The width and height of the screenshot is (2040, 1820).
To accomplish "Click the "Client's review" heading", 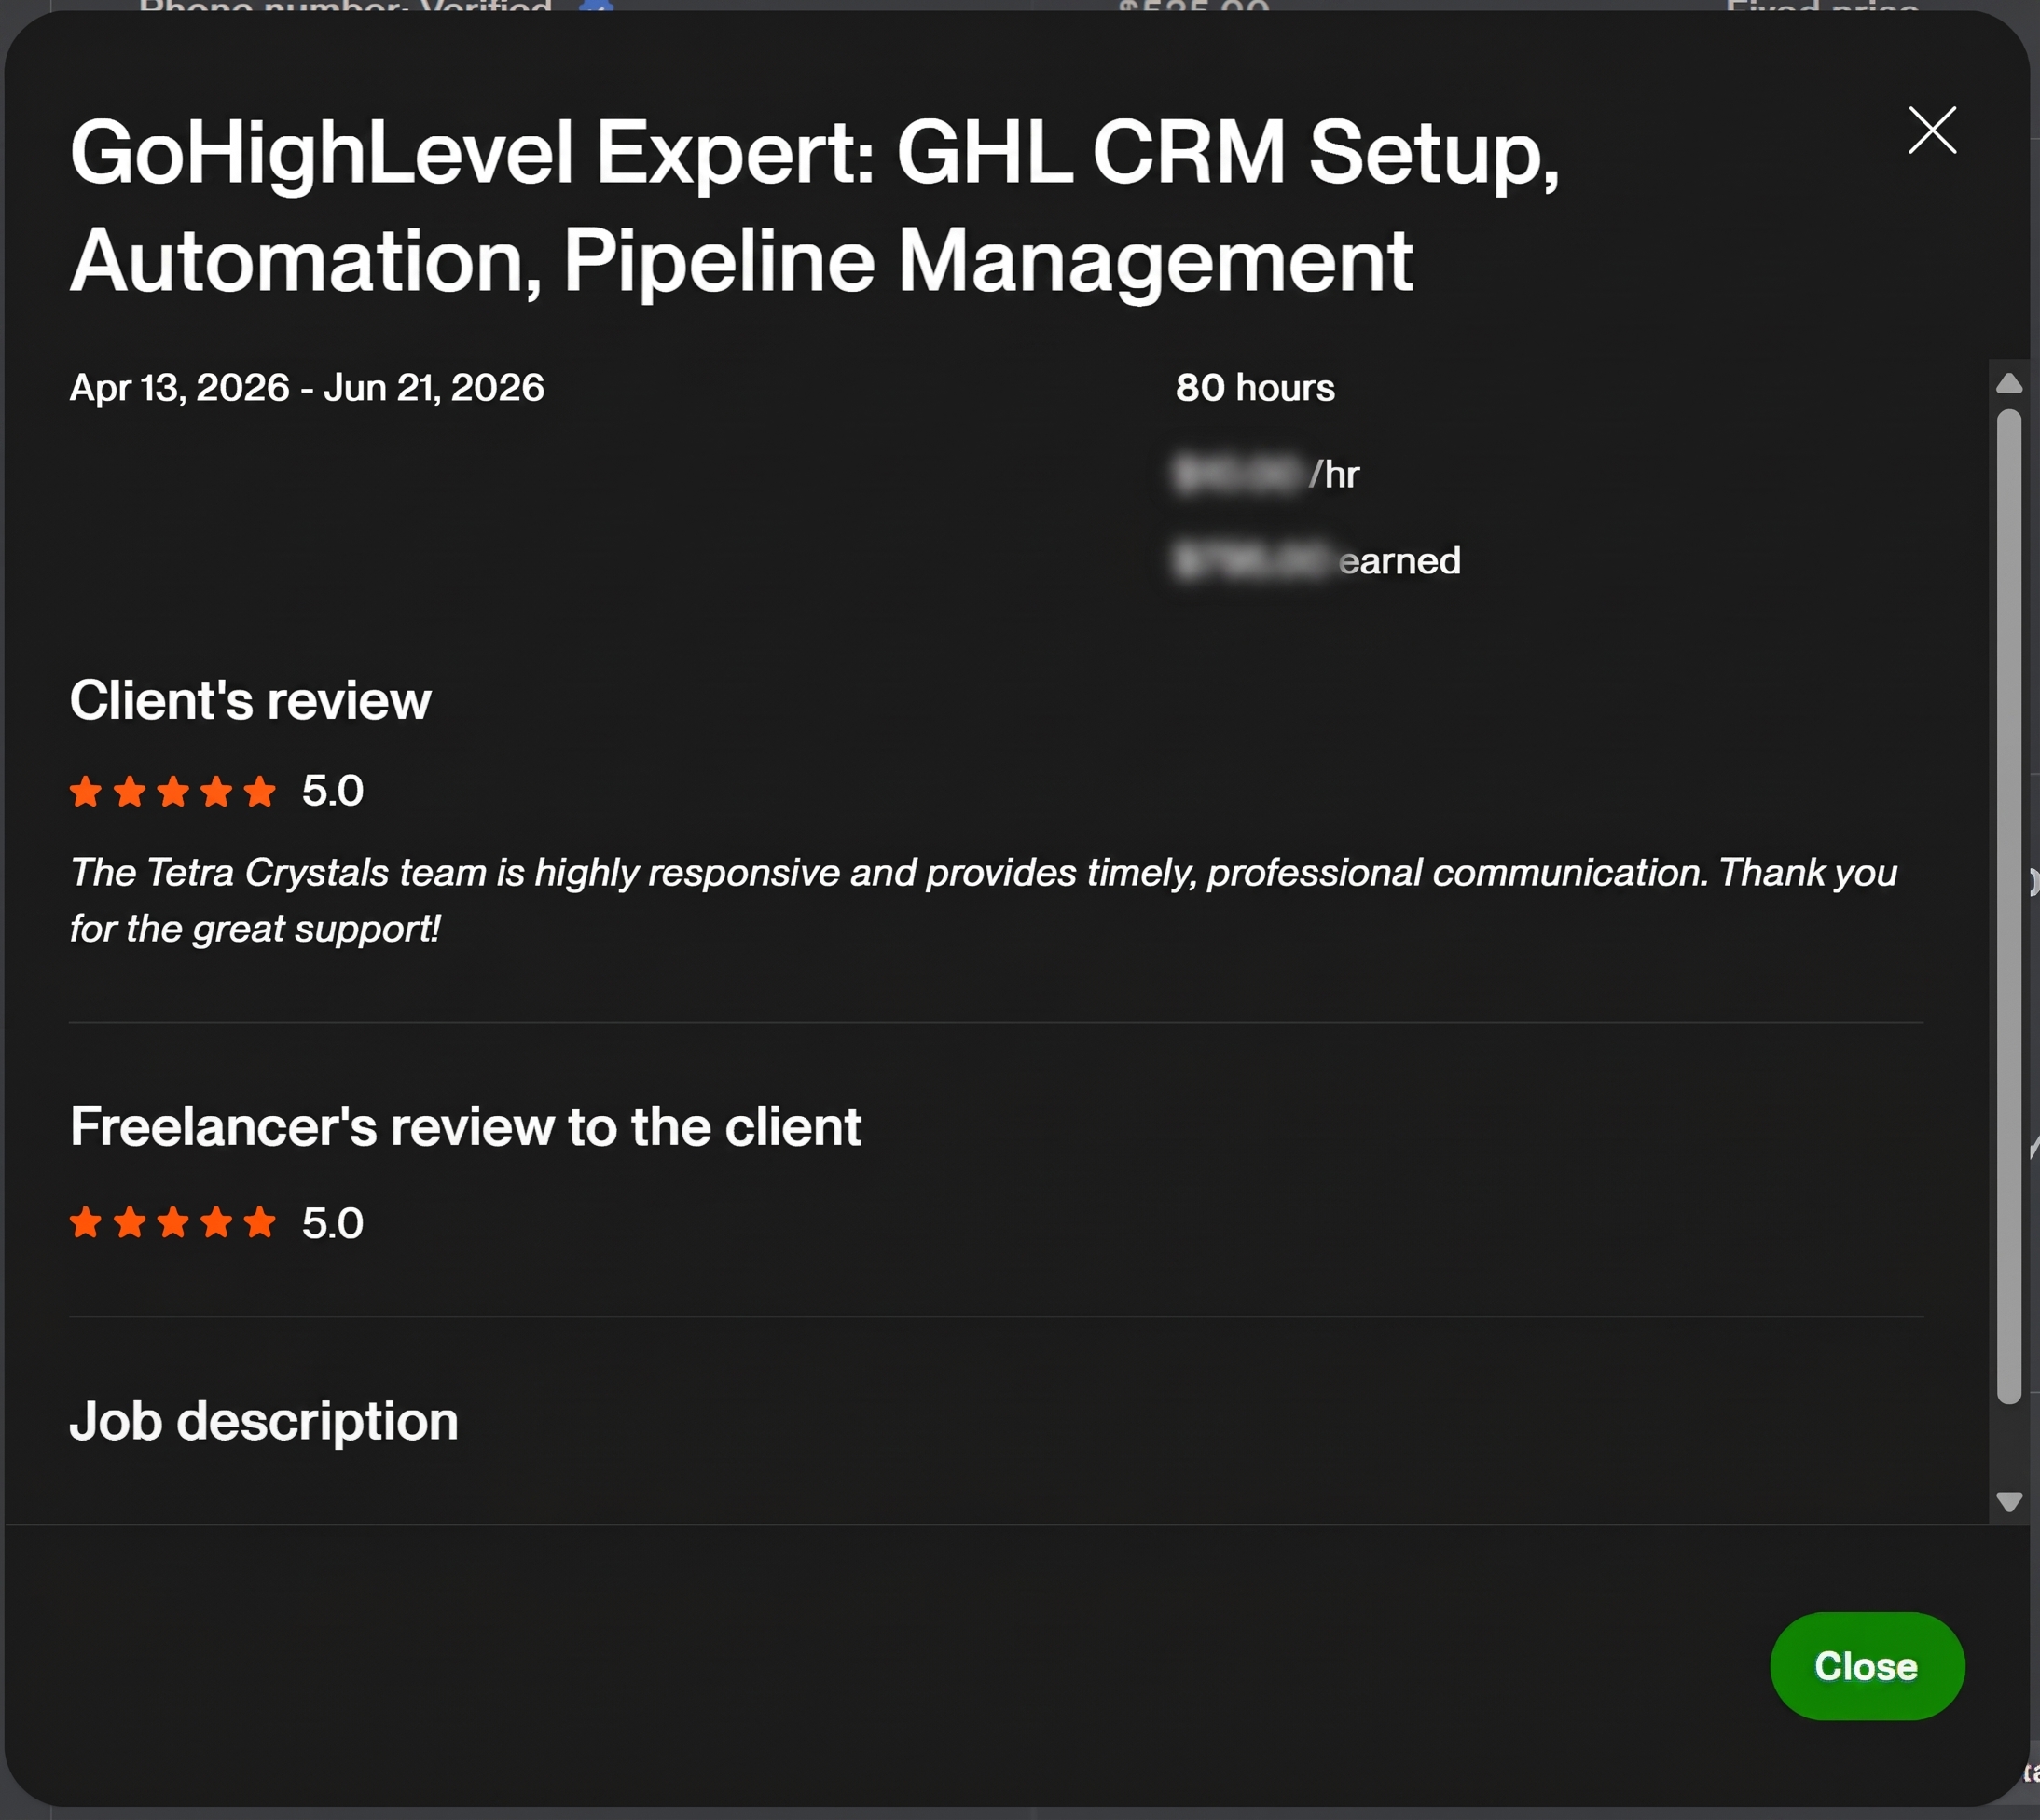I will [x=250, y=700].
